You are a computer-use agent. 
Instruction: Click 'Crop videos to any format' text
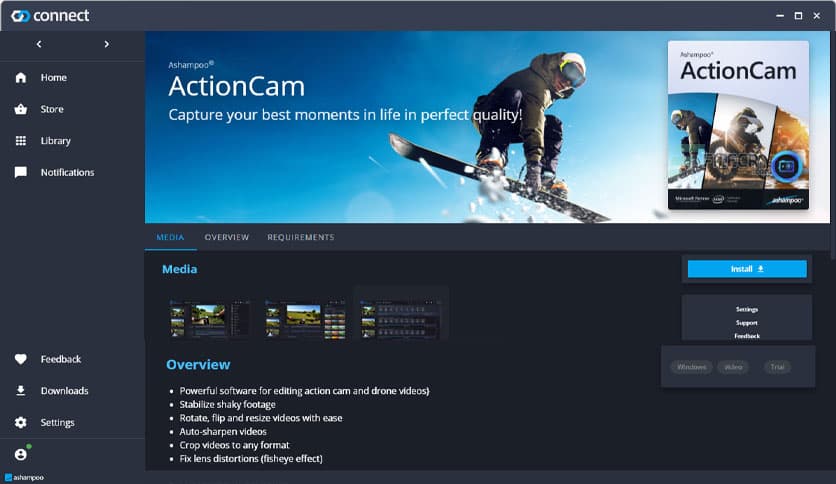(235, 445)
